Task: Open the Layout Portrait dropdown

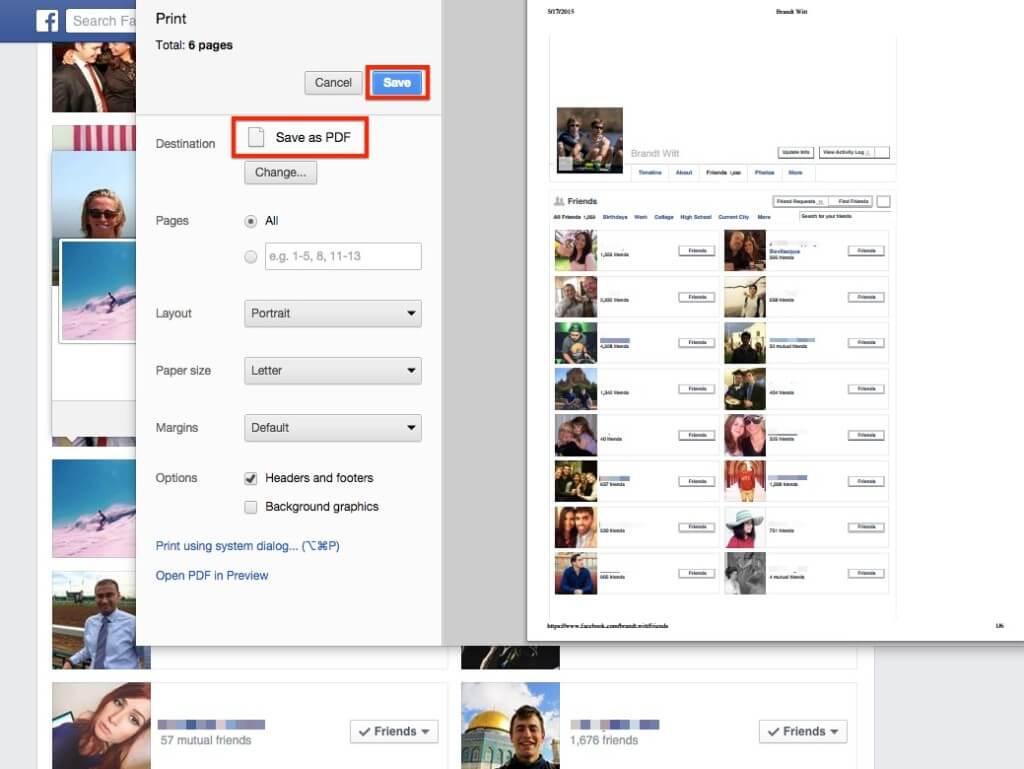Action: [332, 314]
